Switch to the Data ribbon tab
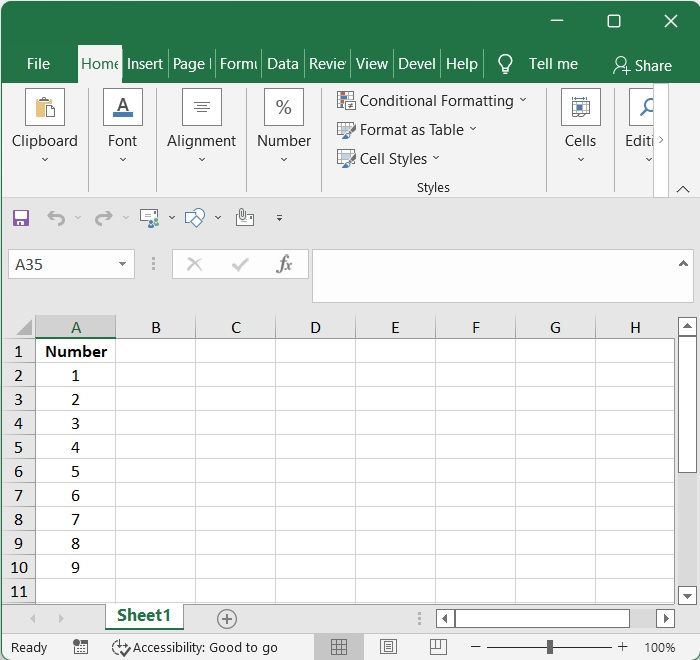Screen dimensions: 700x660 point(282,64)
